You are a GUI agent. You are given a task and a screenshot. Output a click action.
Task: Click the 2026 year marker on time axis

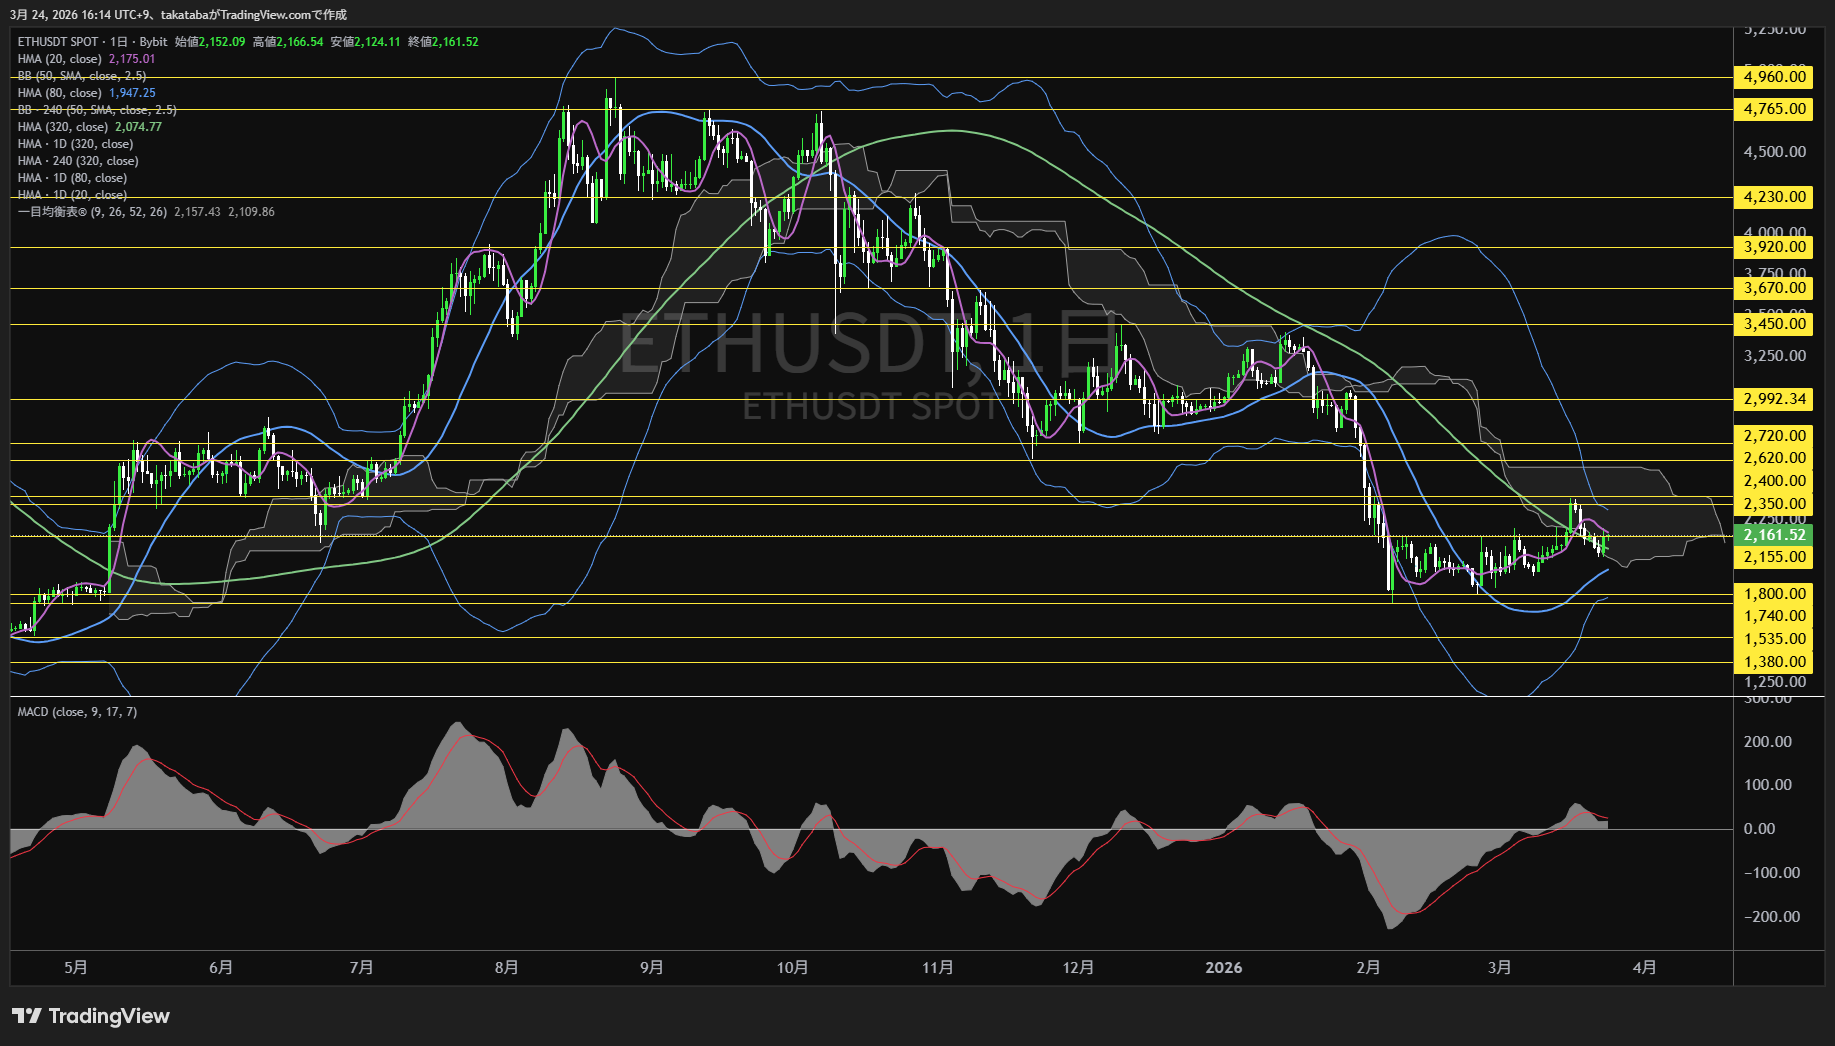(x=1223, y=968)
